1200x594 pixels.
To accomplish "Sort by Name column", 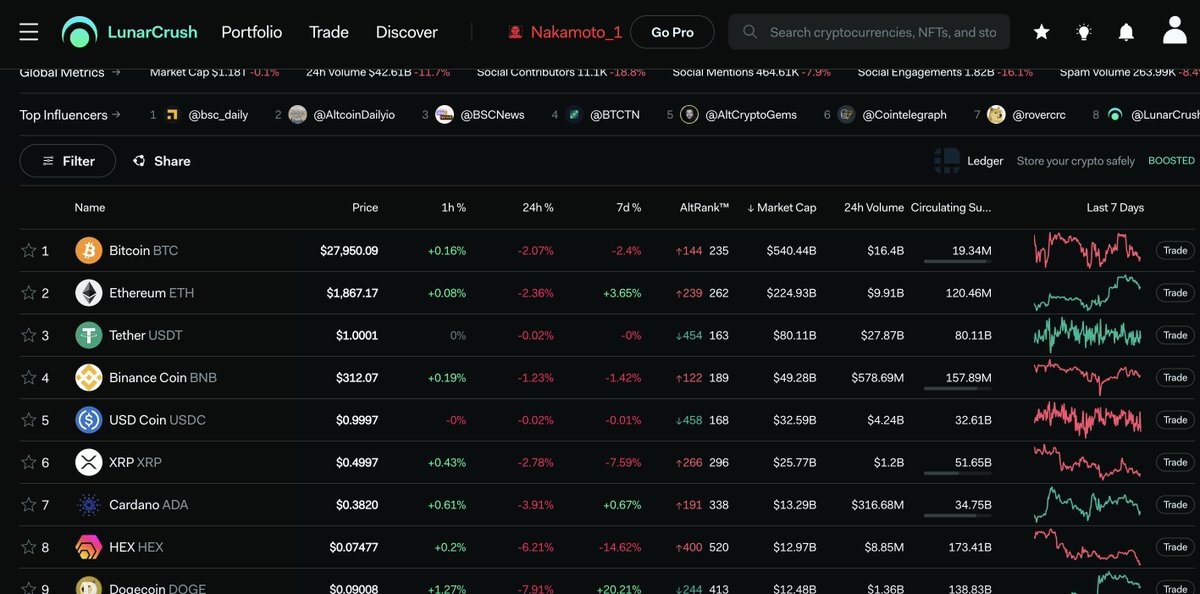I will pos(90,207).
